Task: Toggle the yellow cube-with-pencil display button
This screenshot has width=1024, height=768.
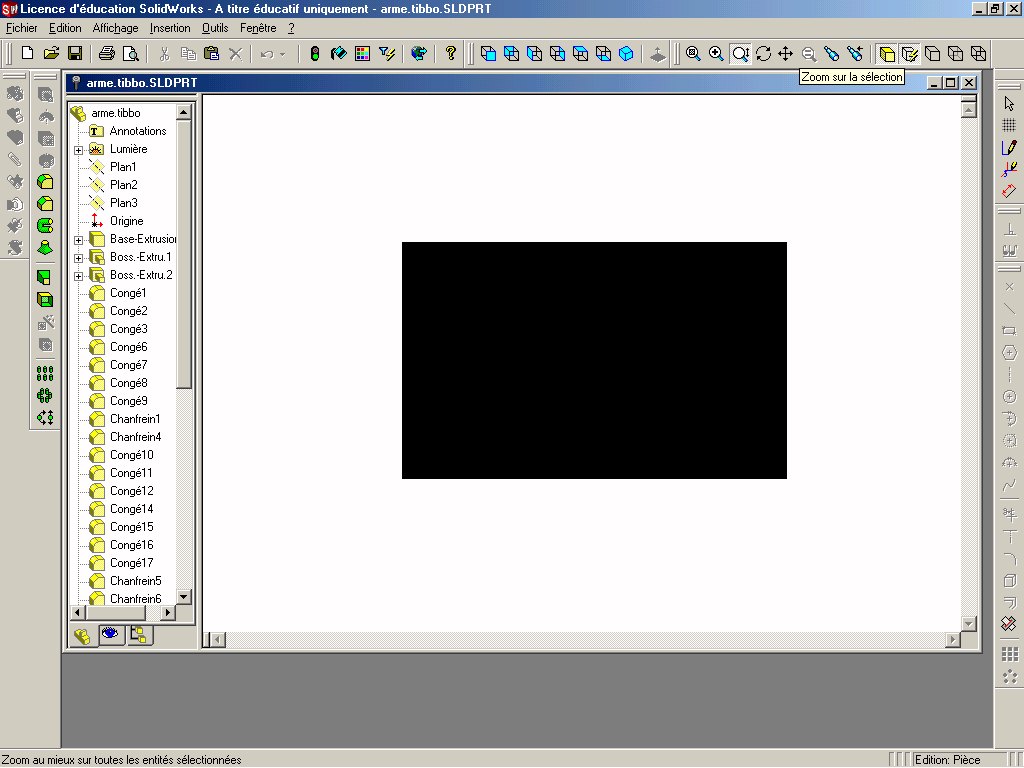Action: pos(909,53)
